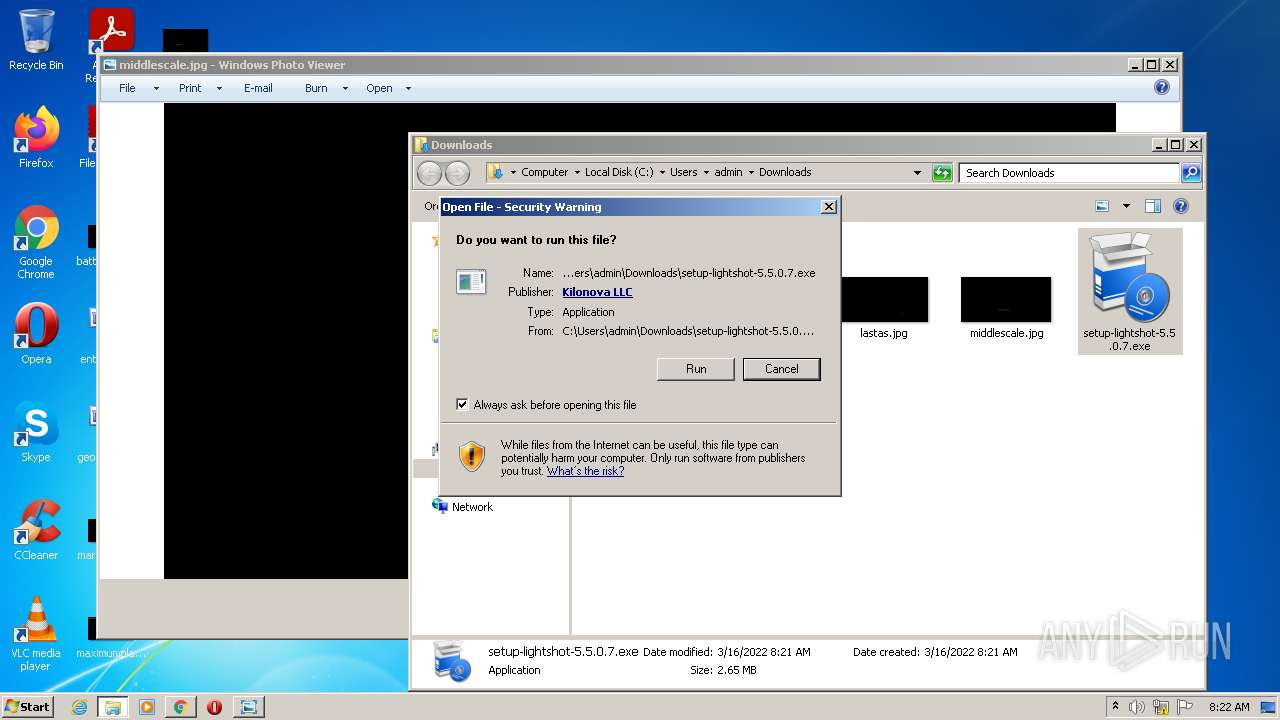
Task: Open Kilonova LLC publisher link
Action: pos(597,292)
